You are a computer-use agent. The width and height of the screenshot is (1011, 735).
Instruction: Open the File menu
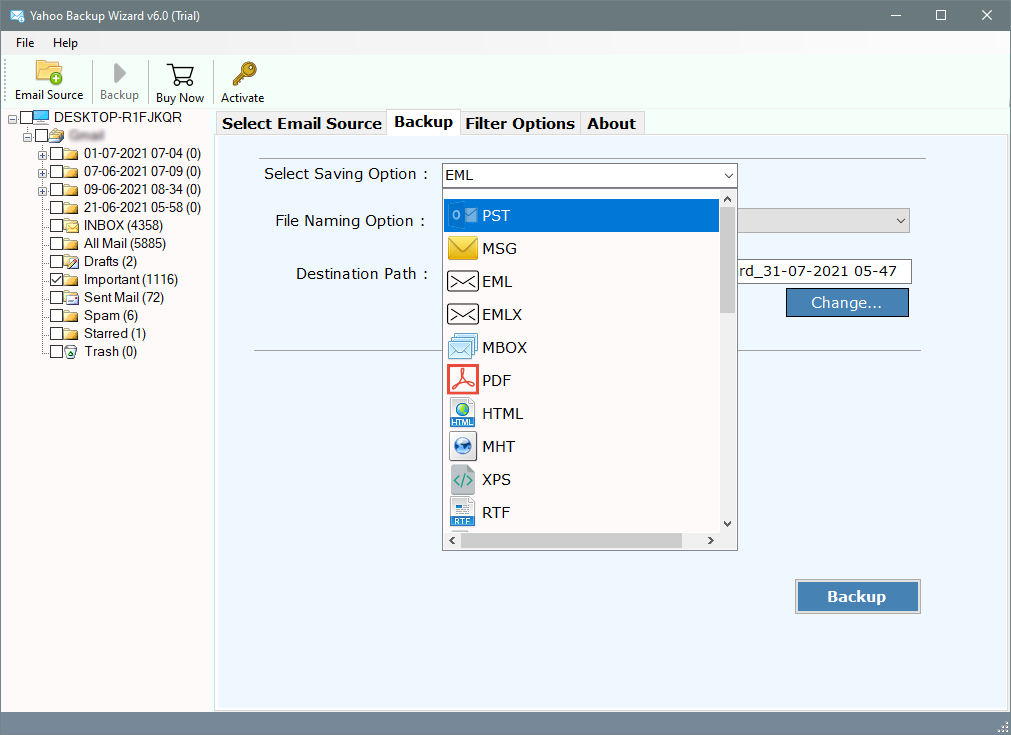(x=25, y=43)
